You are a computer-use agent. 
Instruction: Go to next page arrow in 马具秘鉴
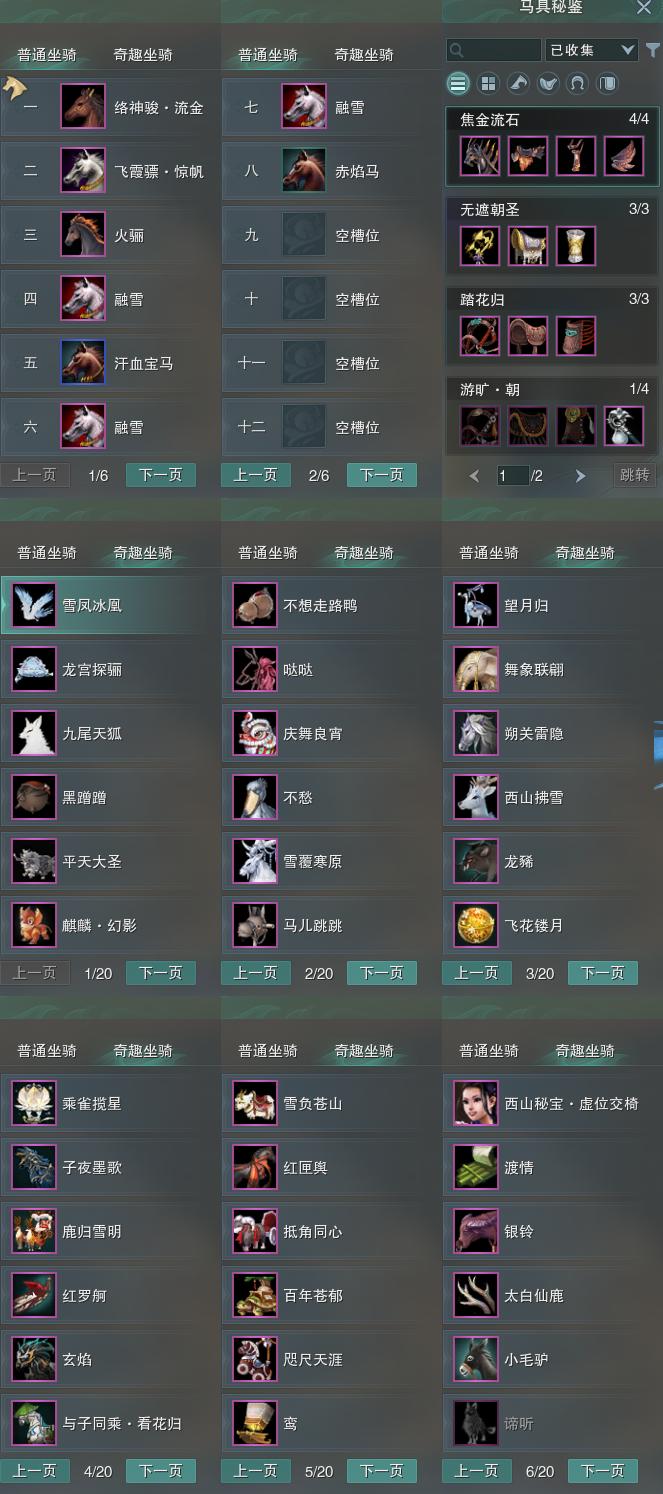pos(580,476)
